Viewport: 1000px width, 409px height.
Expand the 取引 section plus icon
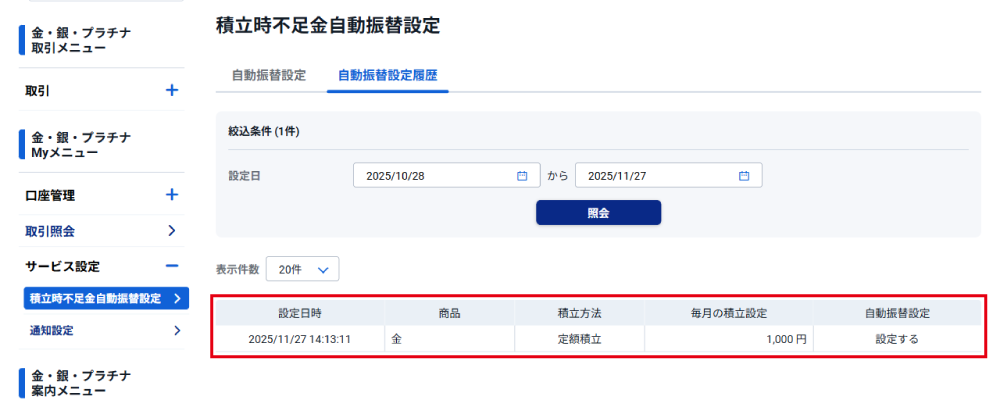171,90
